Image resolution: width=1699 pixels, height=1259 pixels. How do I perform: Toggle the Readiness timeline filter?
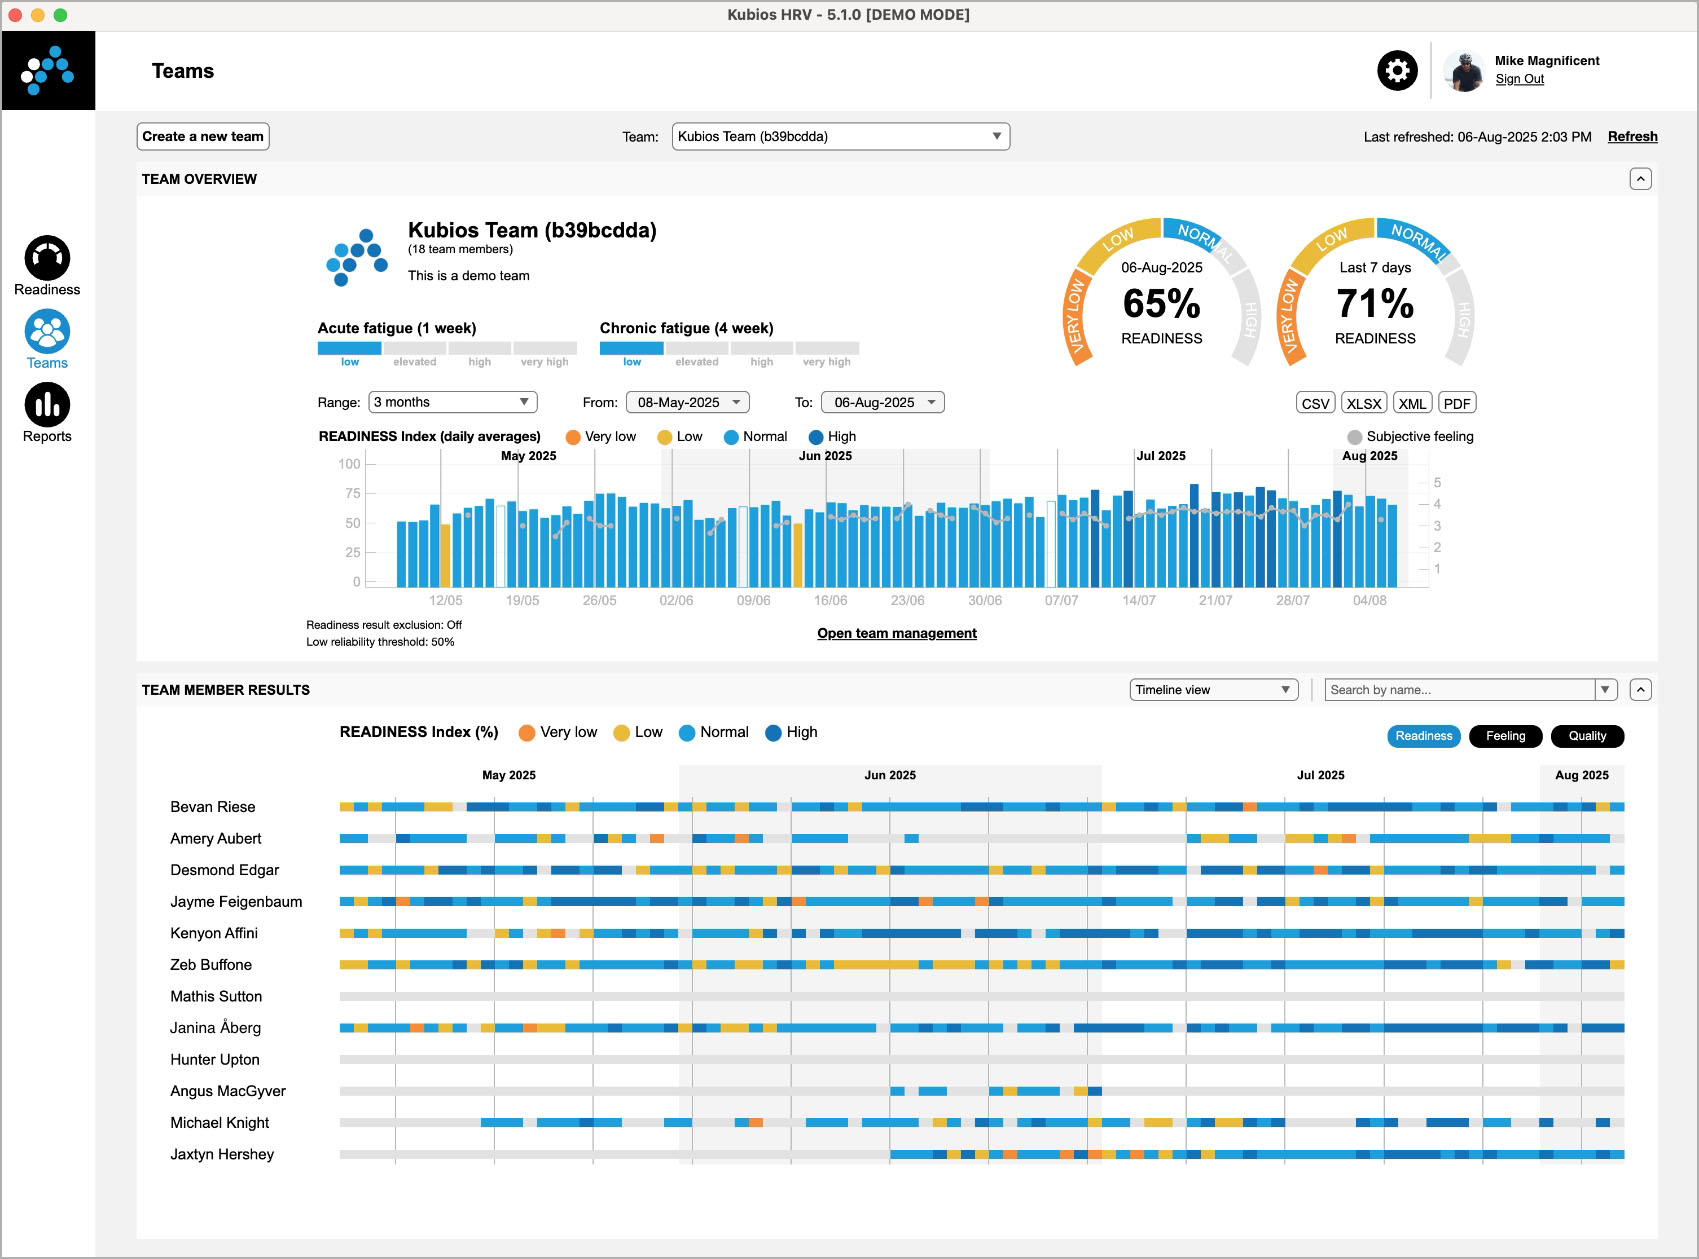[1423, 736]
